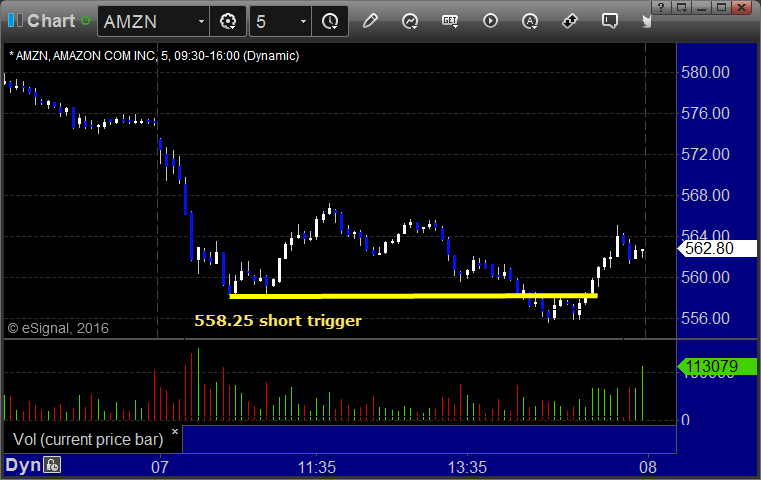Toggle the Dyn lock icon
The width and height of the screenshot is (761, 480).
point(52,465)
